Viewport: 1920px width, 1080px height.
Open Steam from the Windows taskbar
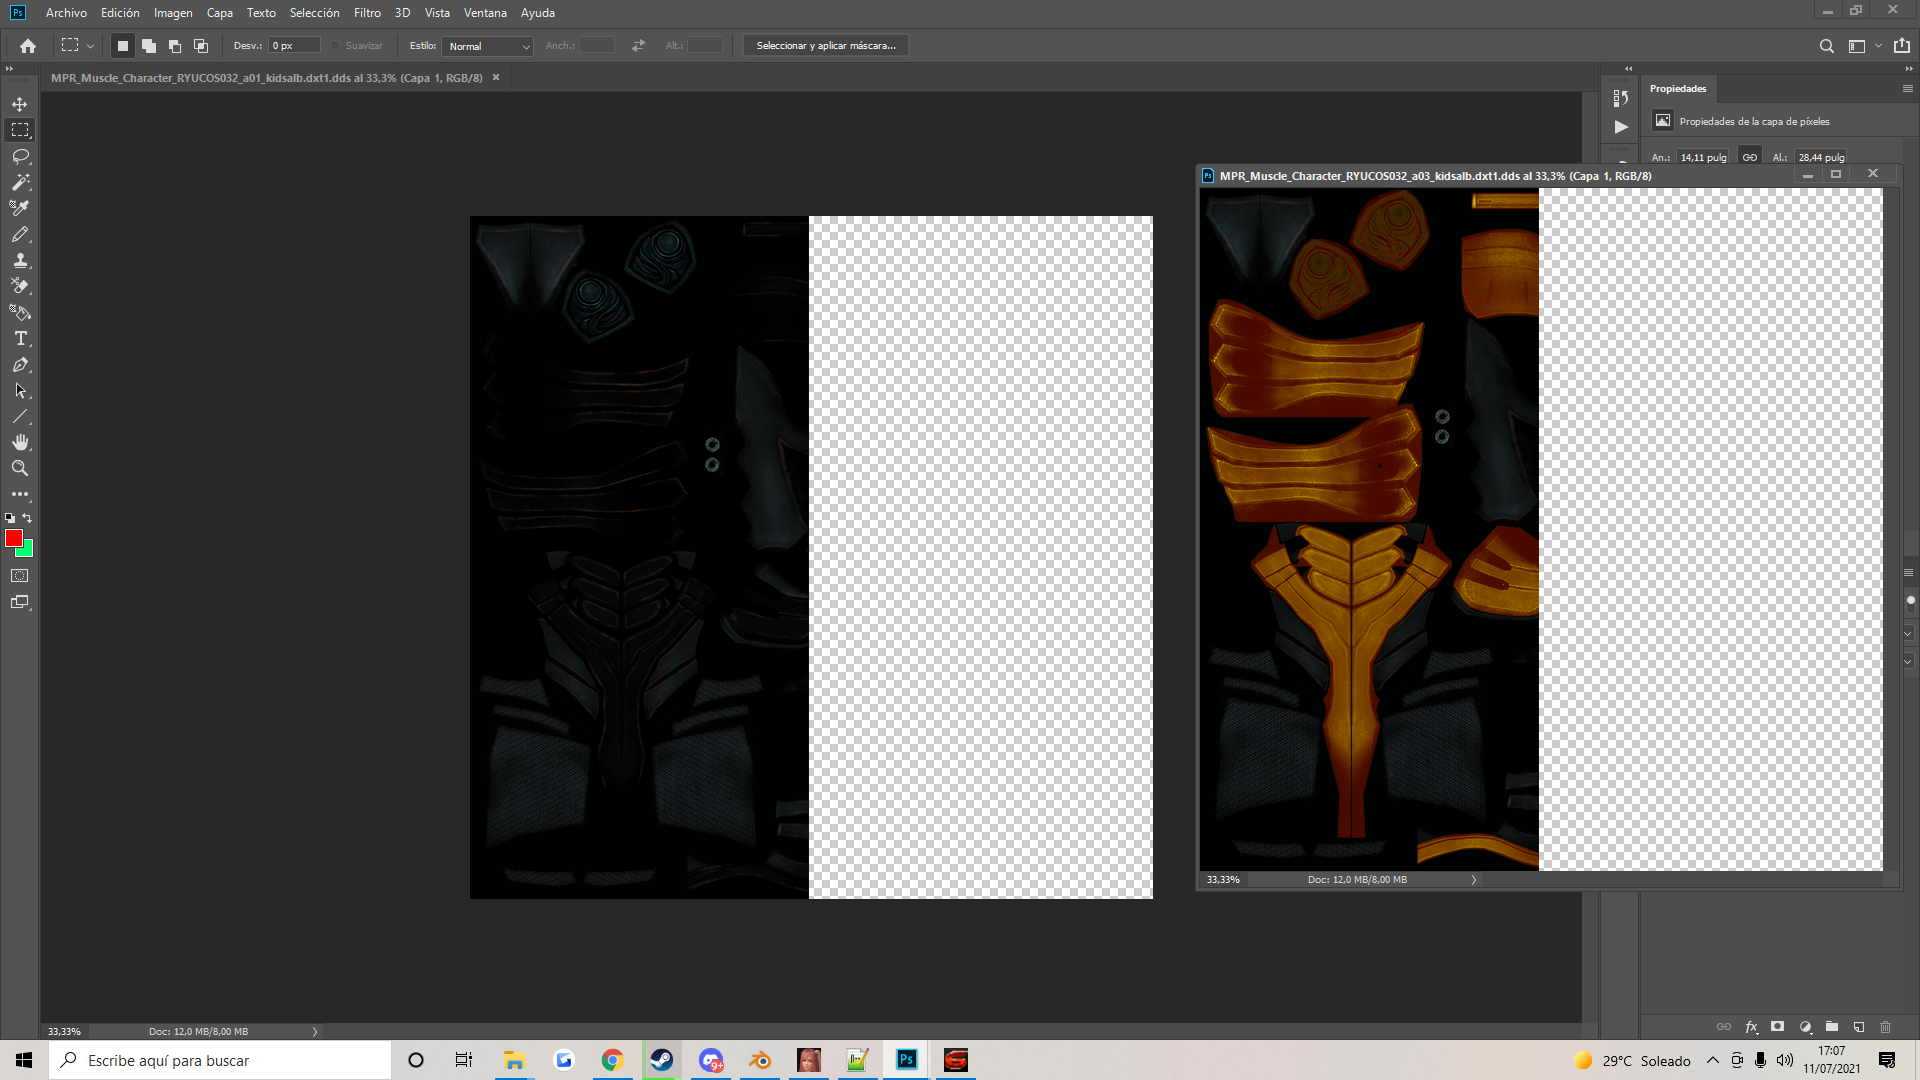point(661,1060)
